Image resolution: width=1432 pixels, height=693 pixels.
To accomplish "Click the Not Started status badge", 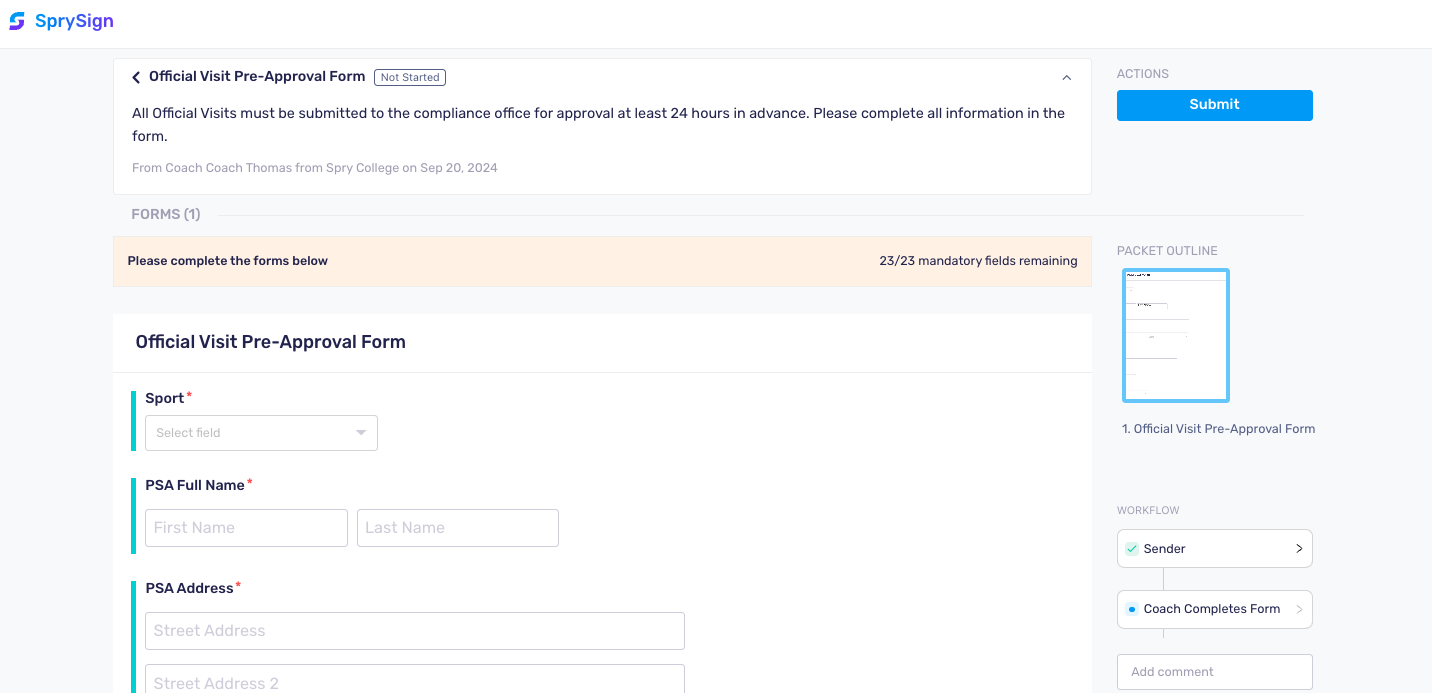I will (x=410, y=77).
